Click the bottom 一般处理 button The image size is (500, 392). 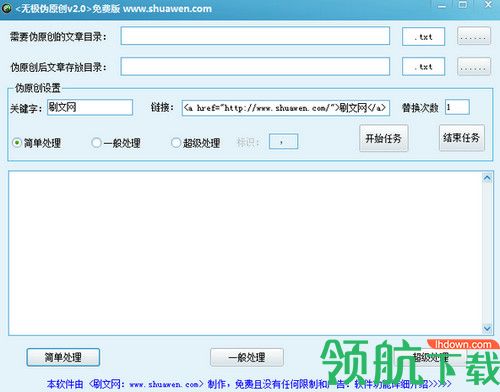tap(247, 357)
